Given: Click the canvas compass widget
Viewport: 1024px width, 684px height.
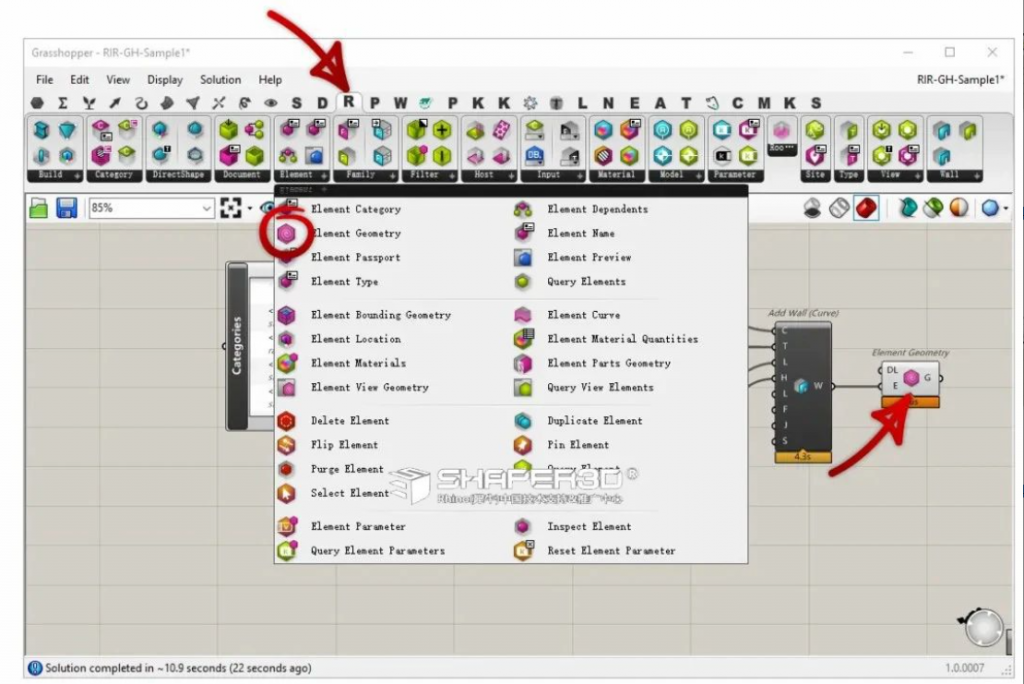Looking at the screenshot, I should click(x=983, y=627).
